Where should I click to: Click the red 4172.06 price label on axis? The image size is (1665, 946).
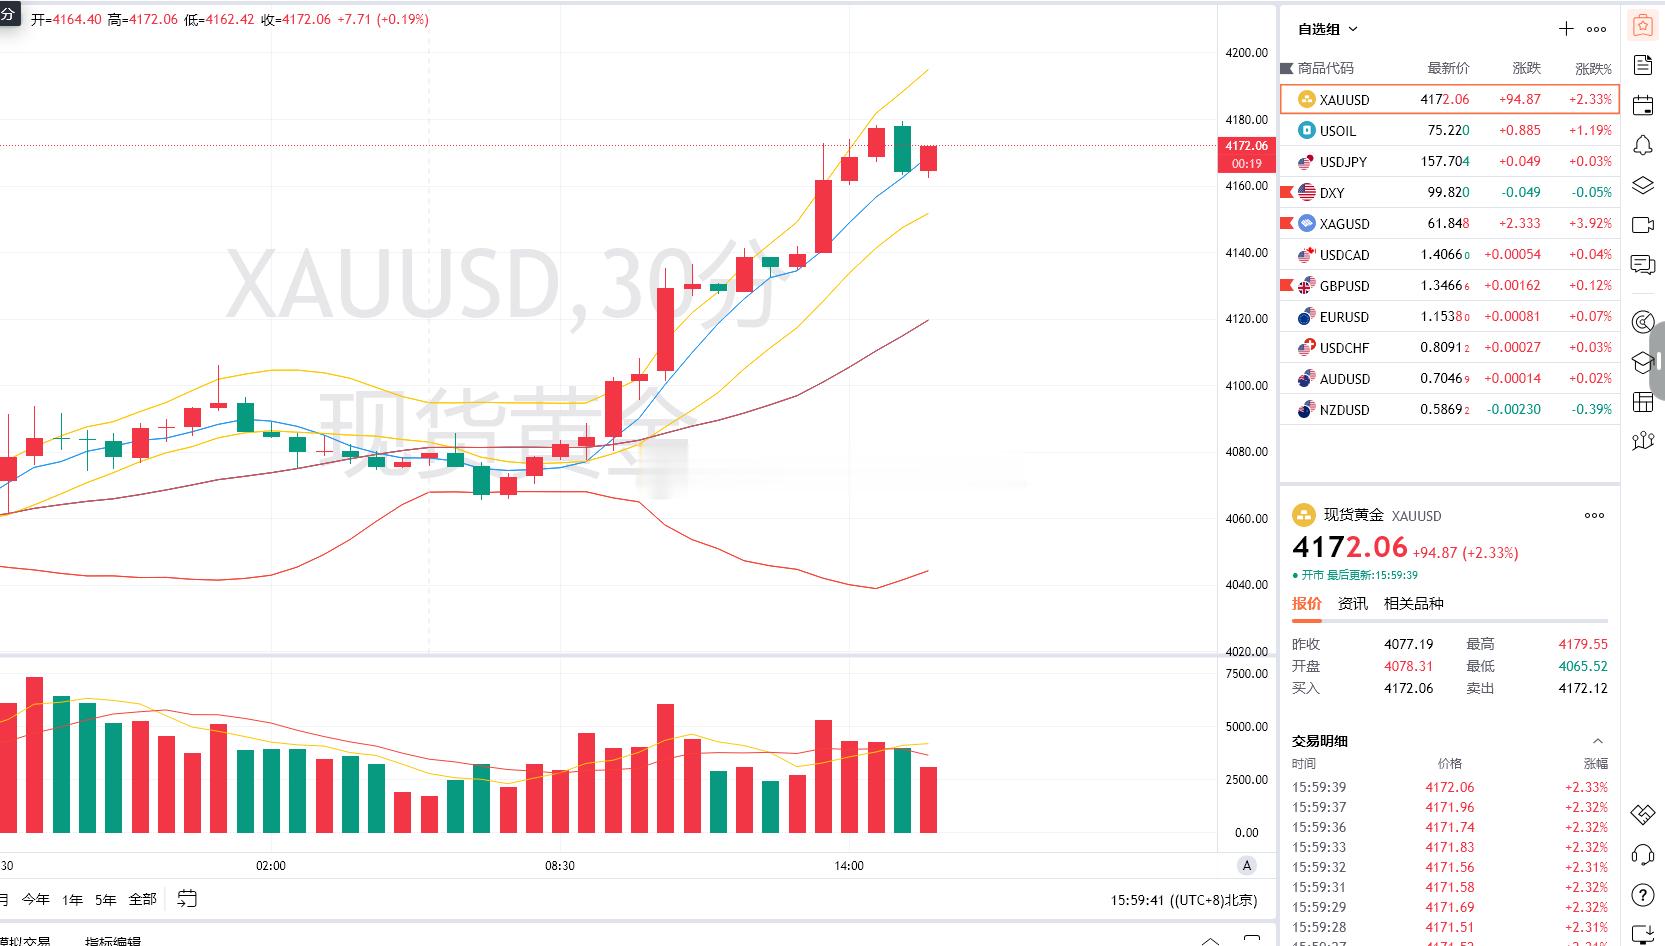click(1246, 154)
